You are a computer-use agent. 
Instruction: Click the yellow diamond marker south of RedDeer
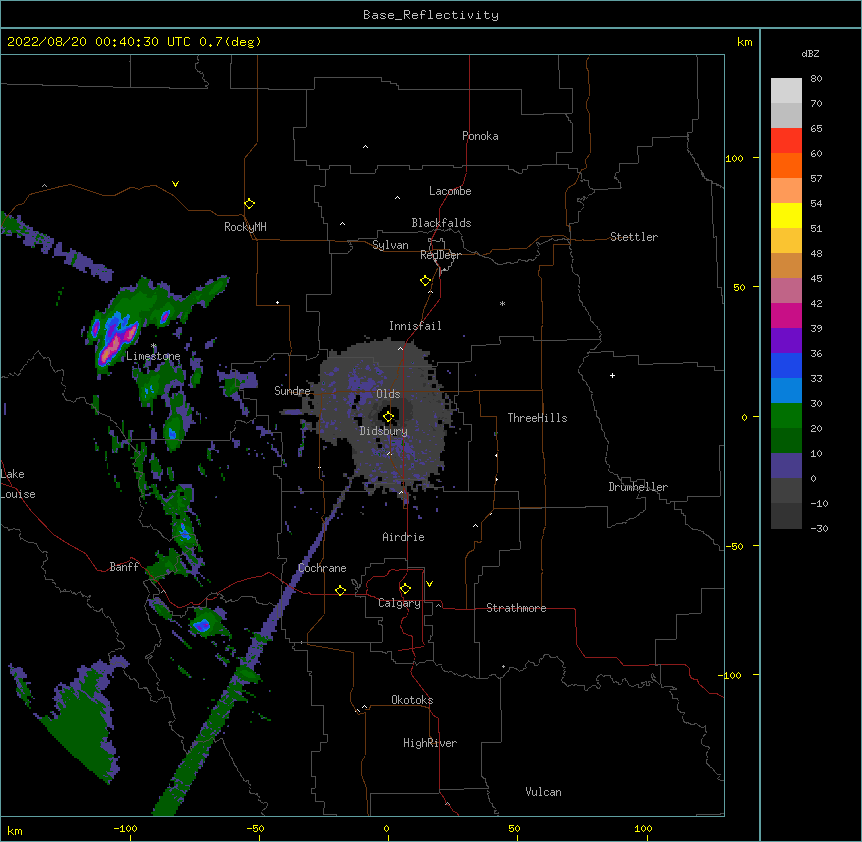pyautogui.click(x=425, y=281)
